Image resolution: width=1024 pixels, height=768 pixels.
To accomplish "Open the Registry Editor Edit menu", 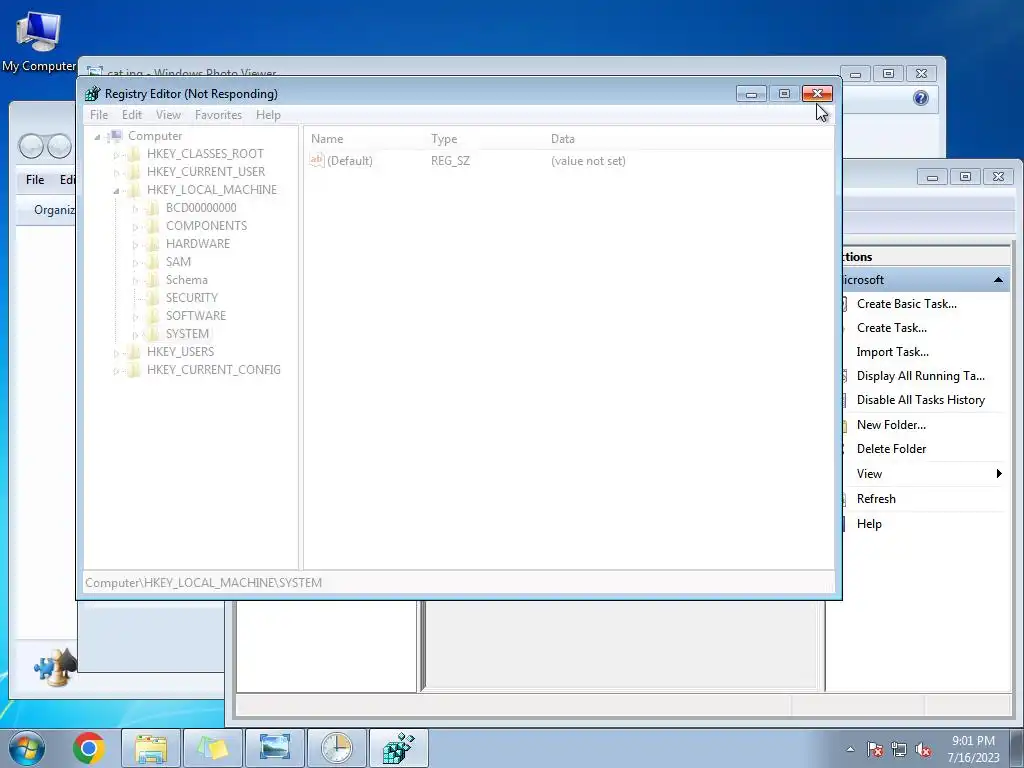I will [x=132, y=115].
